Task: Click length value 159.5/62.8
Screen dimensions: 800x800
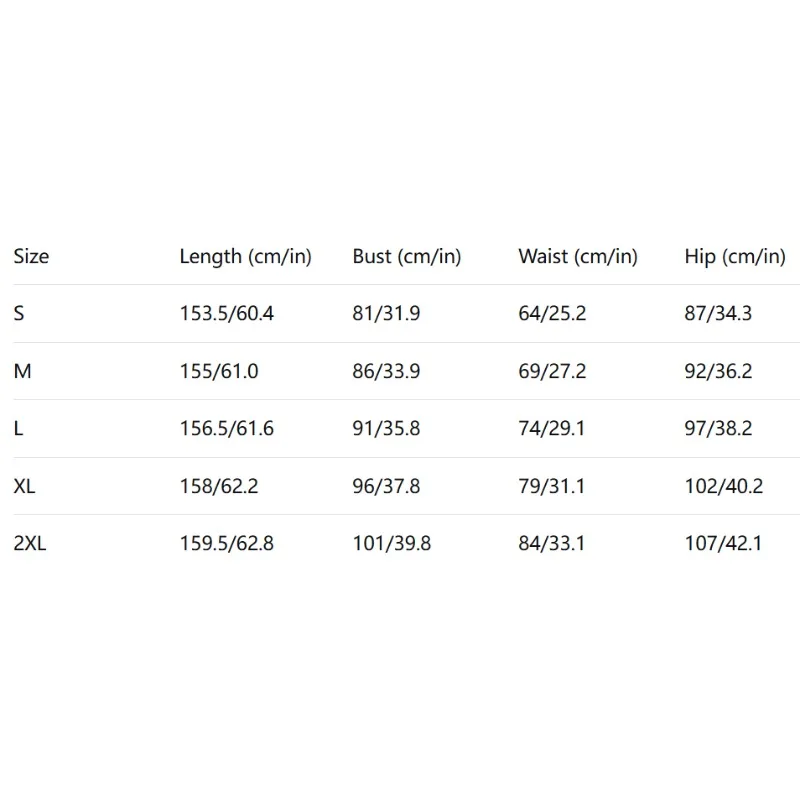Action: pyautogui.click(x=226, y=545)
